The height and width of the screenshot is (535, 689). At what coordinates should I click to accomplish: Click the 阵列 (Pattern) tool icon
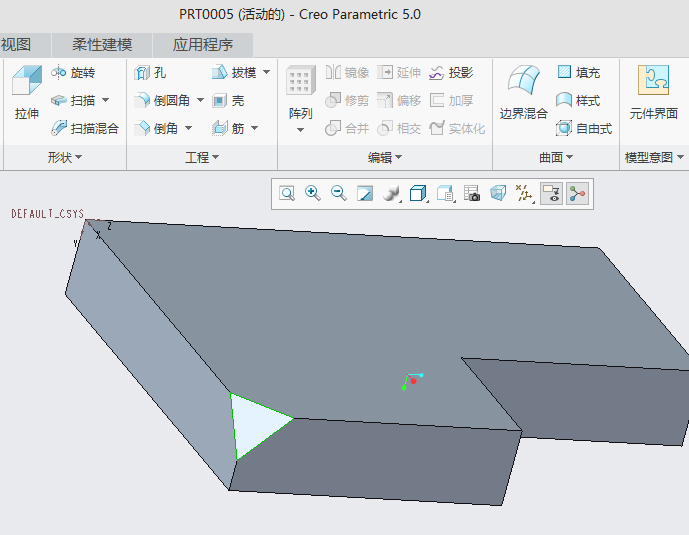(301, 80)
